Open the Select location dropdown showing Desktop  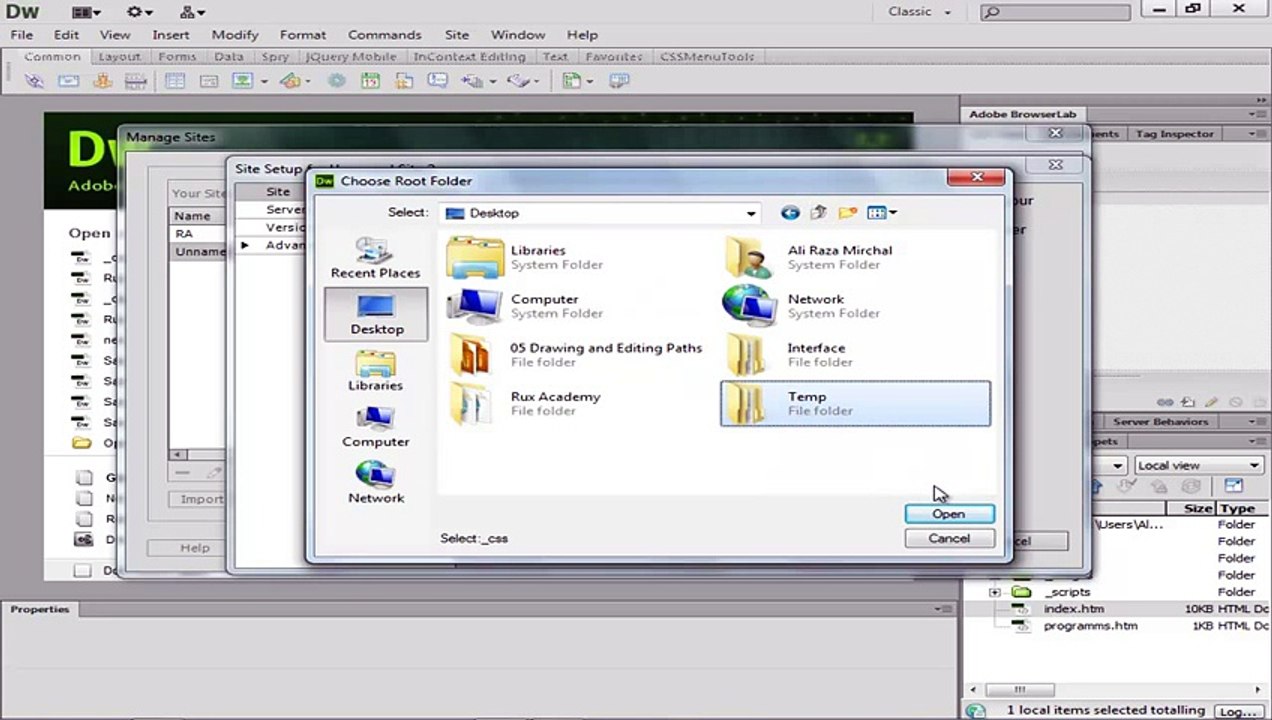[x=600, y=213]
